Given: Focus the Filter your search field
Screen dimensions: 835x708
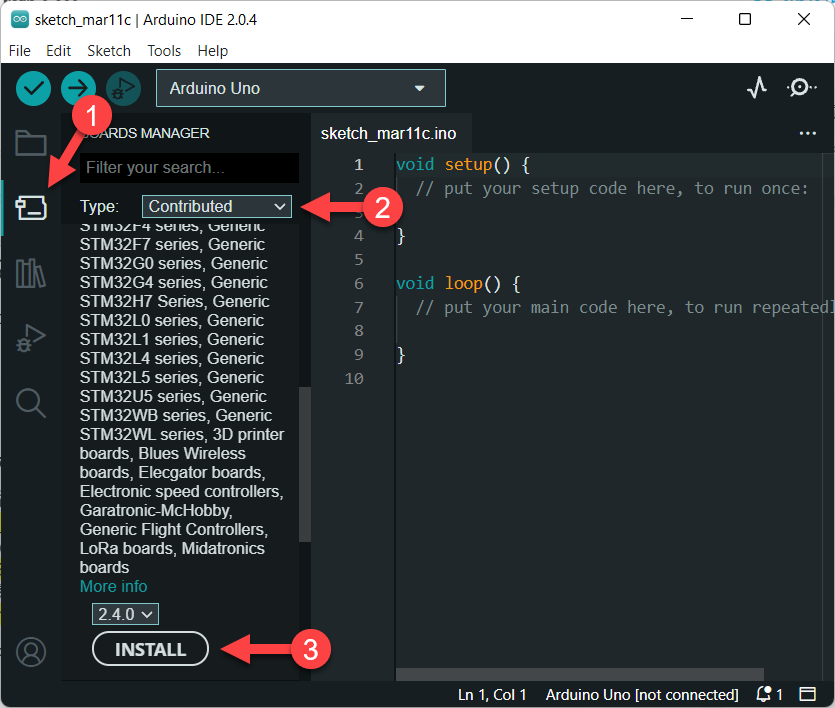Looking at the screenshot, I should point(189,168).
